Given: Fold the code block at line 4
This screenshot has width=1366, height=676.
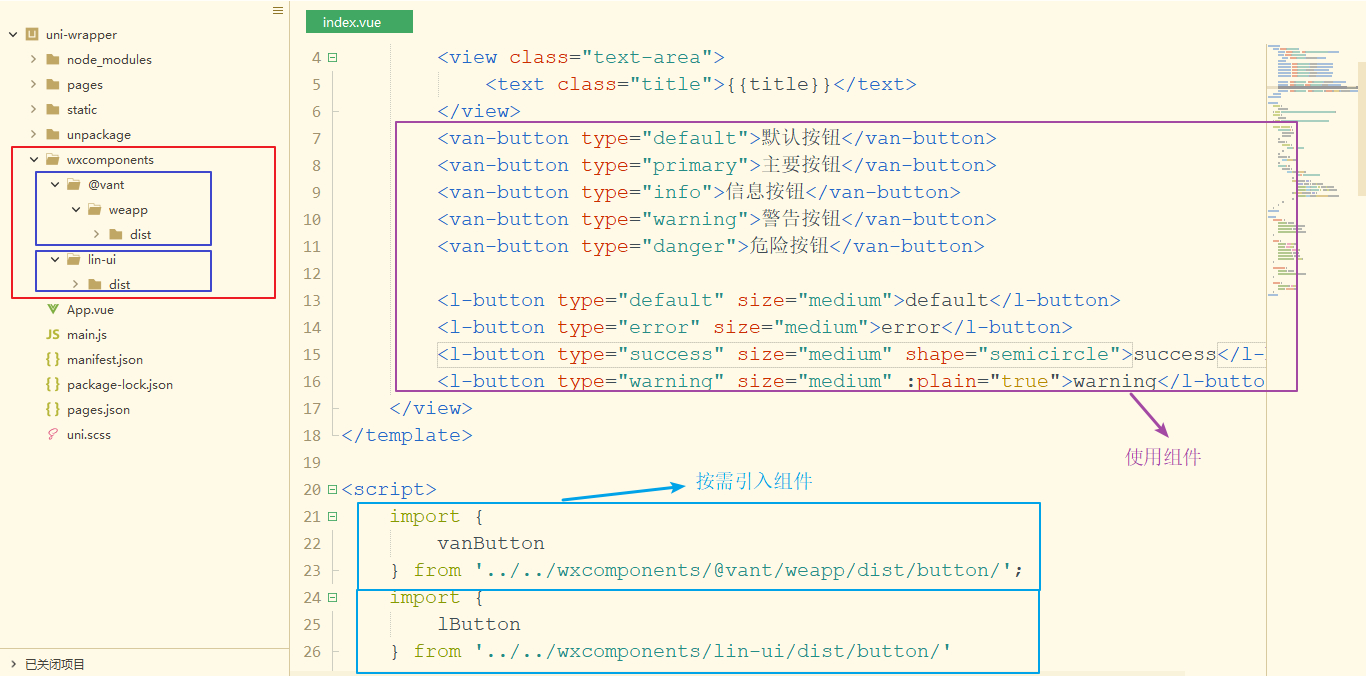Looking at the screenshot, I should [x=332, y=57].
